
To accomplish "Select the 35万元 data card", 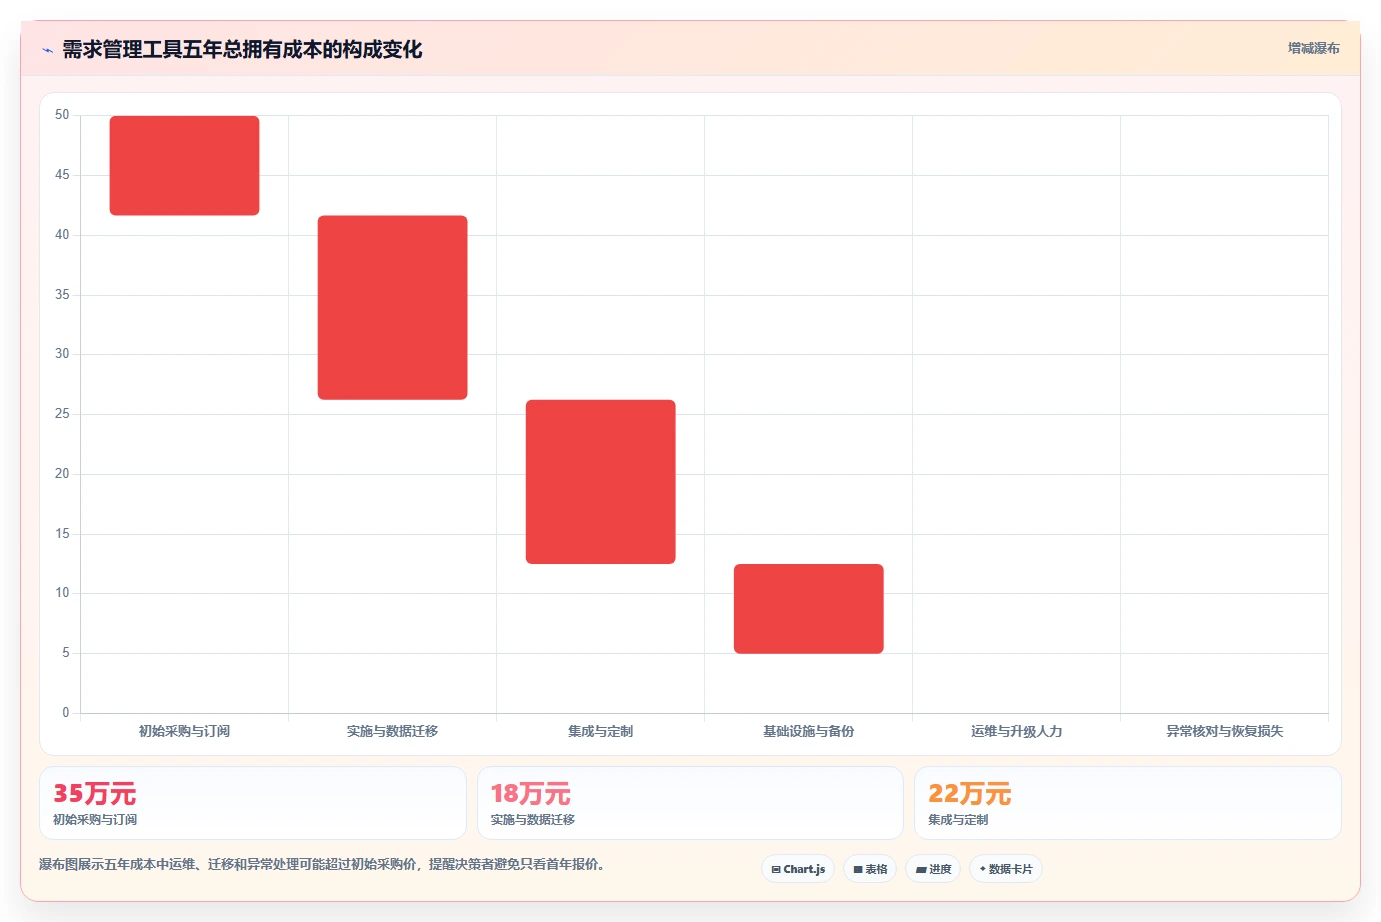I will (253, 803).
